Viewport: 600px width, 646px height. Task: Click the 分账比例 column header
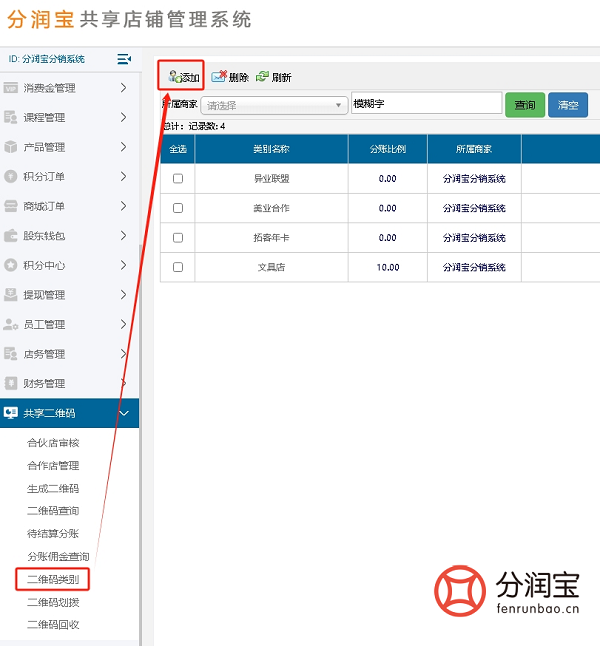click(388, 149)
